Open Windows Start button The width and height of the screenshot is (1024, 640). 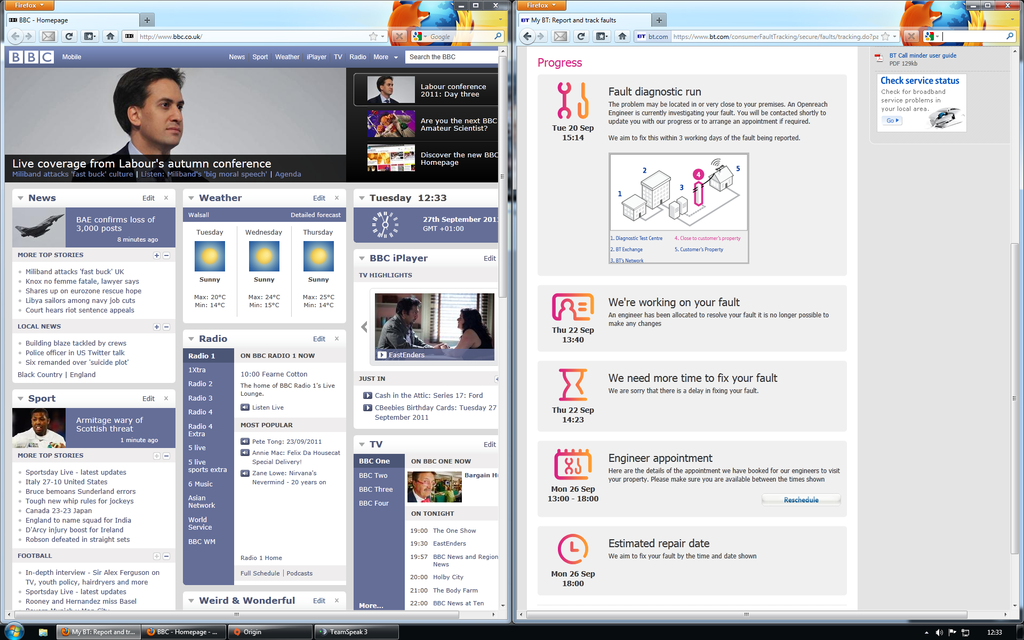tap(14, 631)
